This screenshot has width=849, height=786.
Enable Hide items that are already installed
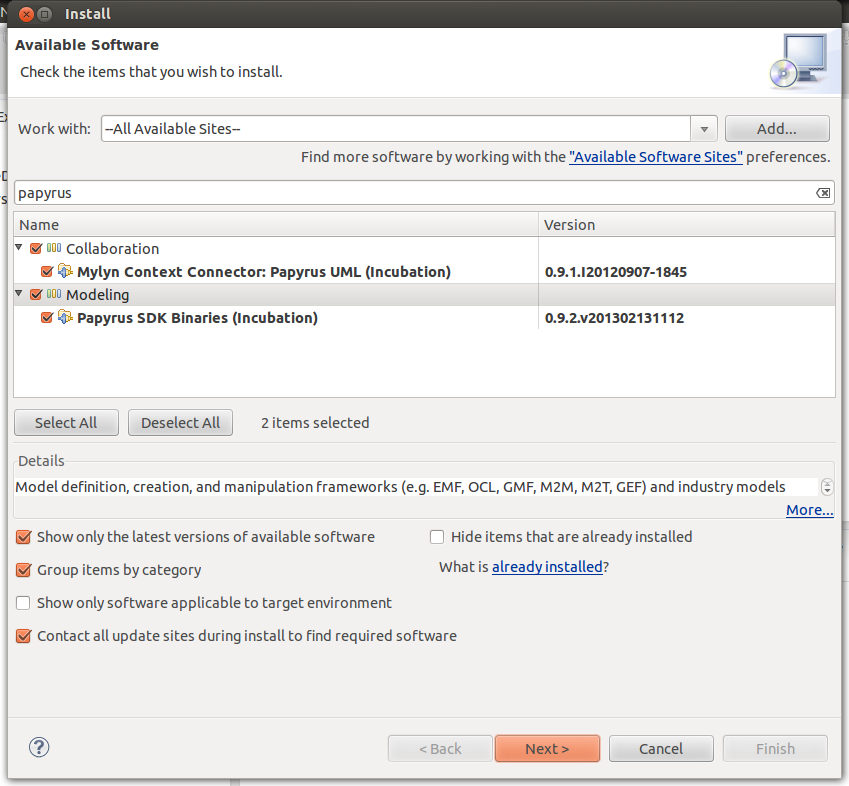tap(437, 537)
